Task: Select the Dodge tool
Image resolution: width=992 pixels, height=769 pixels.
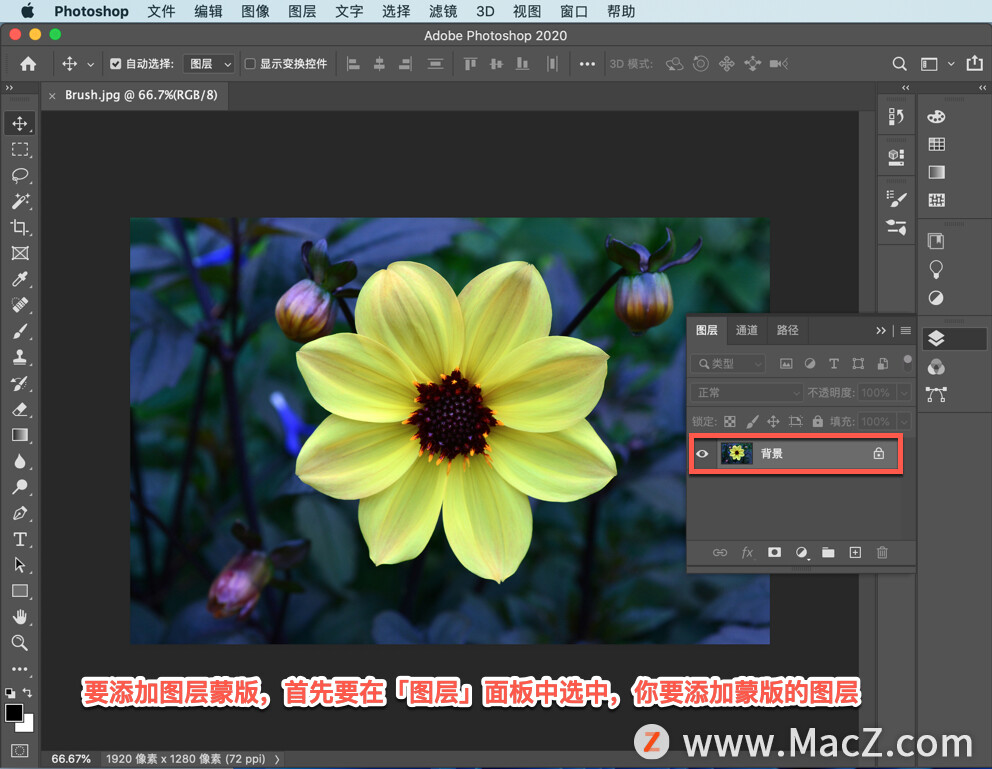Action: point(20,487)
